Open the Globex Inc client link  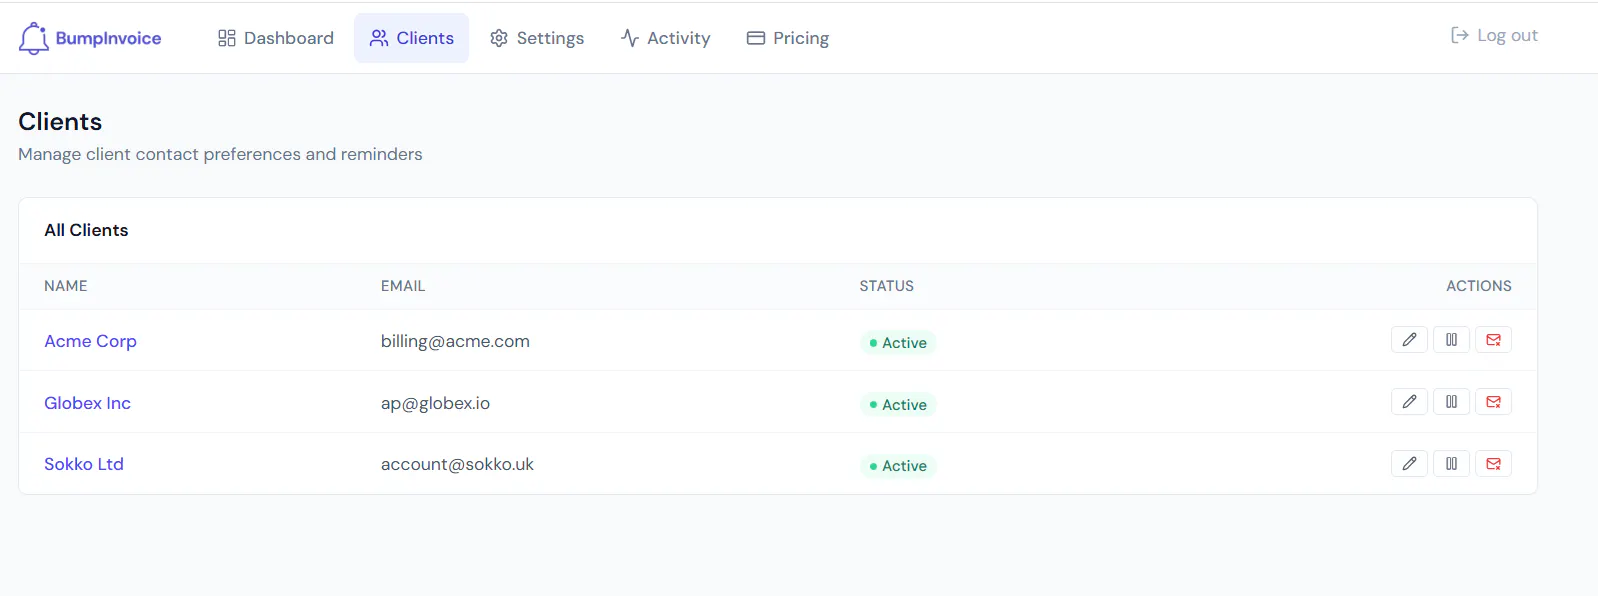(87, 403)
